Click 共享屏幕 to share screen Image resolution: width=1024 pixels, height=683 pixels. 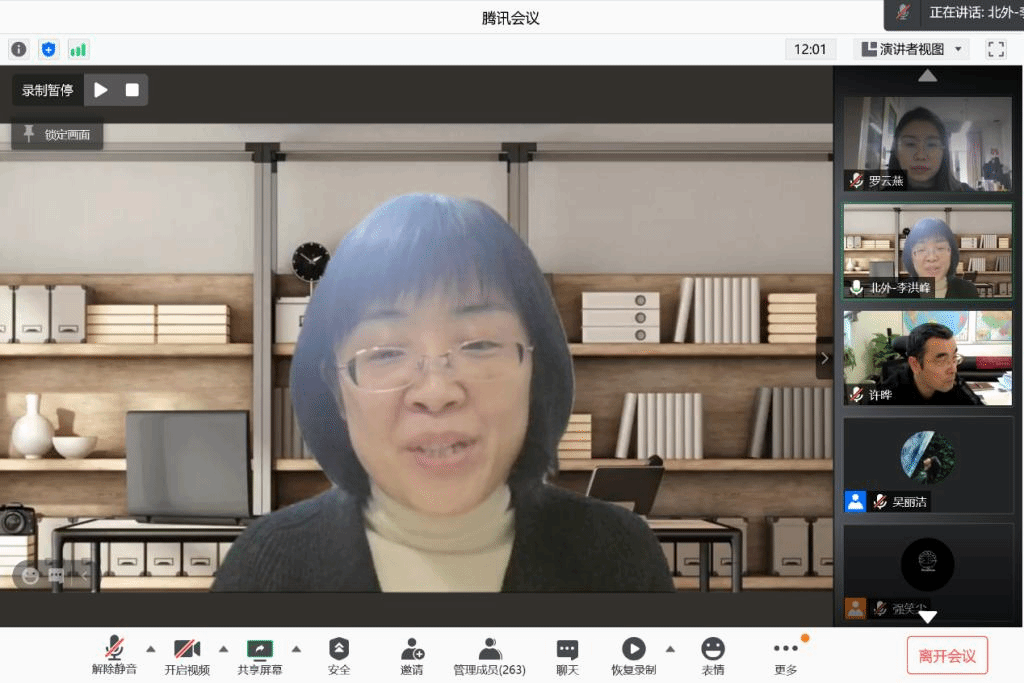tap(260, 656)
